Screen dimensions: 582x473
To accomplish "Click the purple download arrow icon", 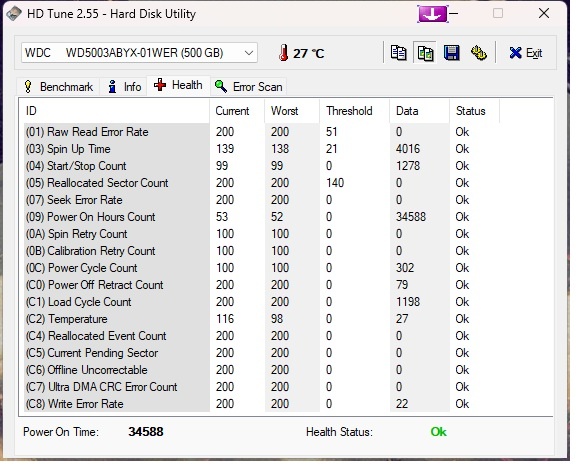I will (432, 14).
